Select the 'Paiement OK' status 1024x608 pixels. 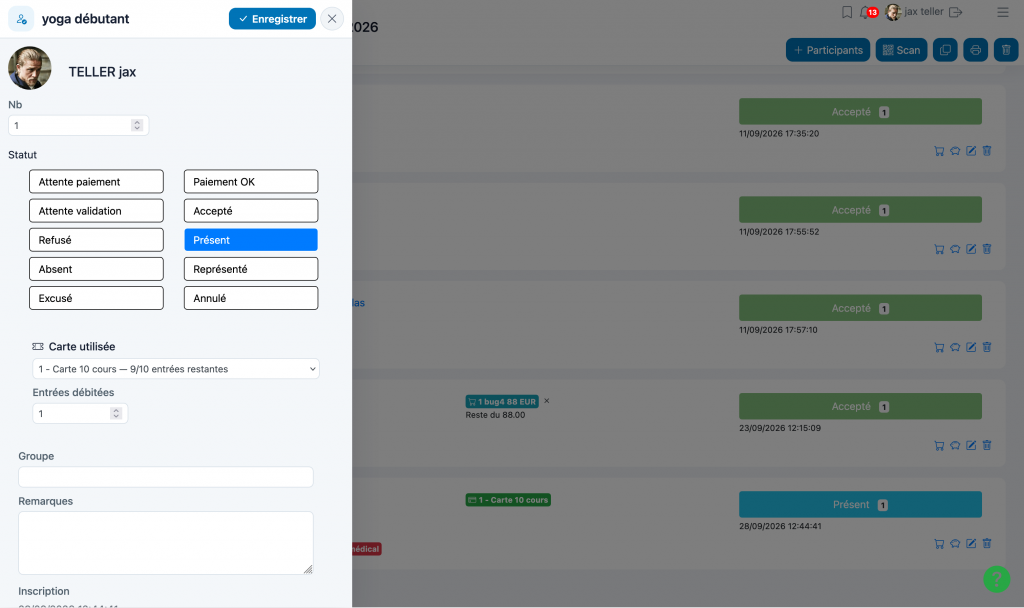point(251,182)
